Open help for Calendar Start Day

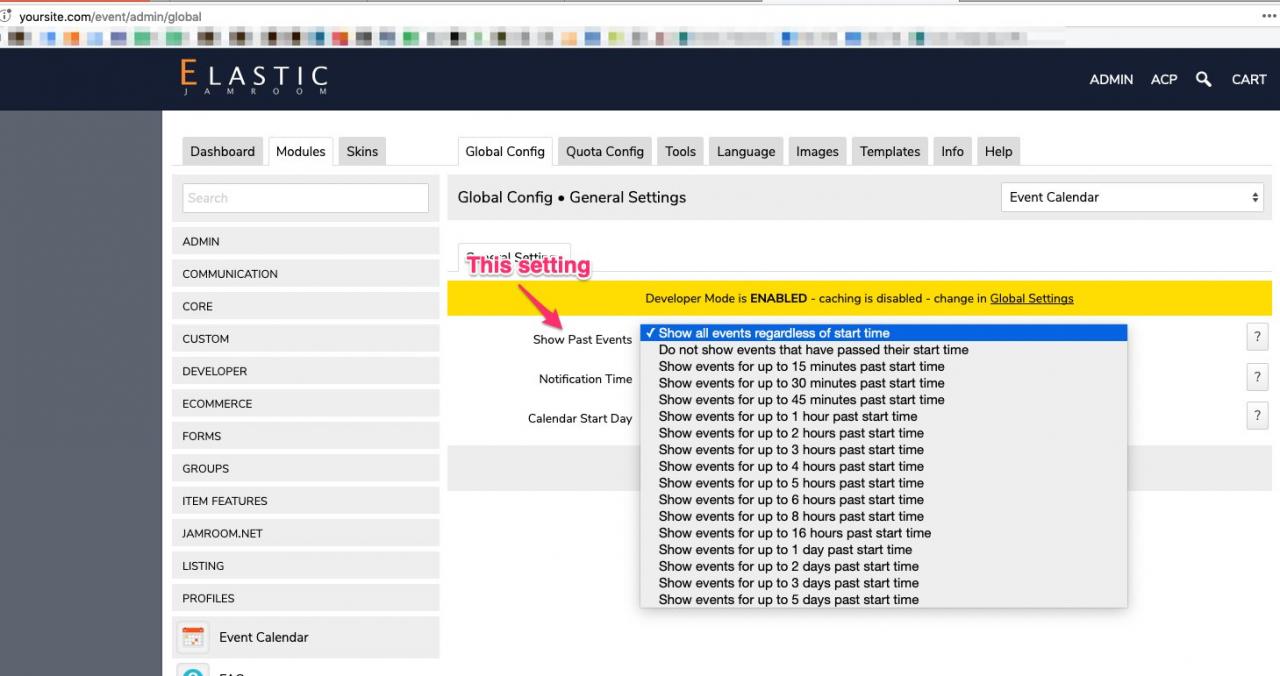coord(1257,416)
